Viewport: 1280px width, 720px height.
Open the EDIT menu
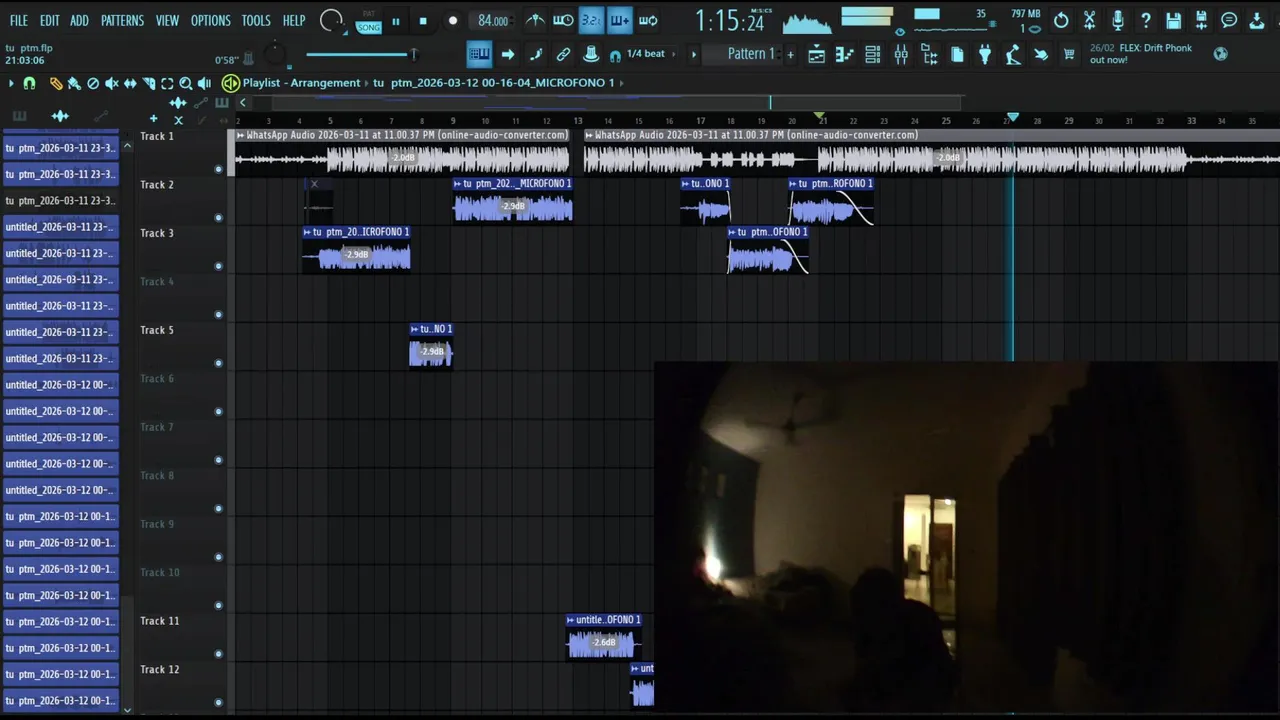[49, 20]
